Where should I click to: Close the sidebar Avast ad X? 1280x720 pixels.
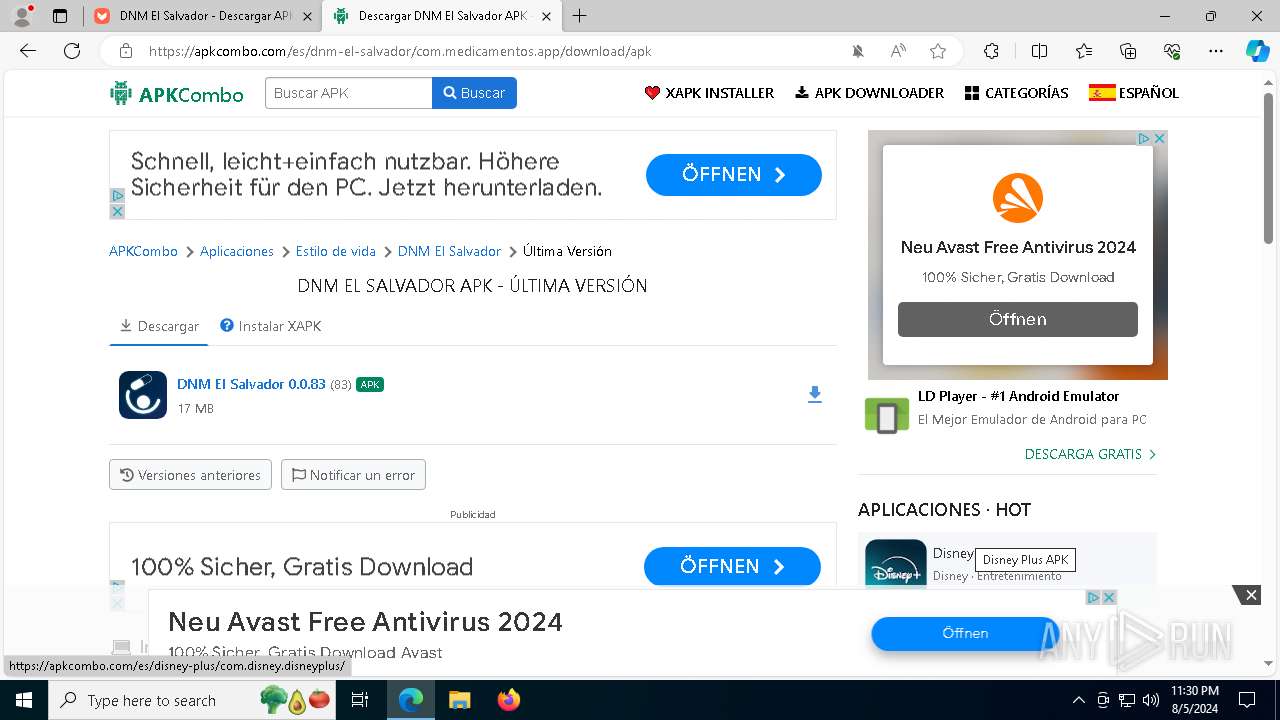tap(1160, 138)
